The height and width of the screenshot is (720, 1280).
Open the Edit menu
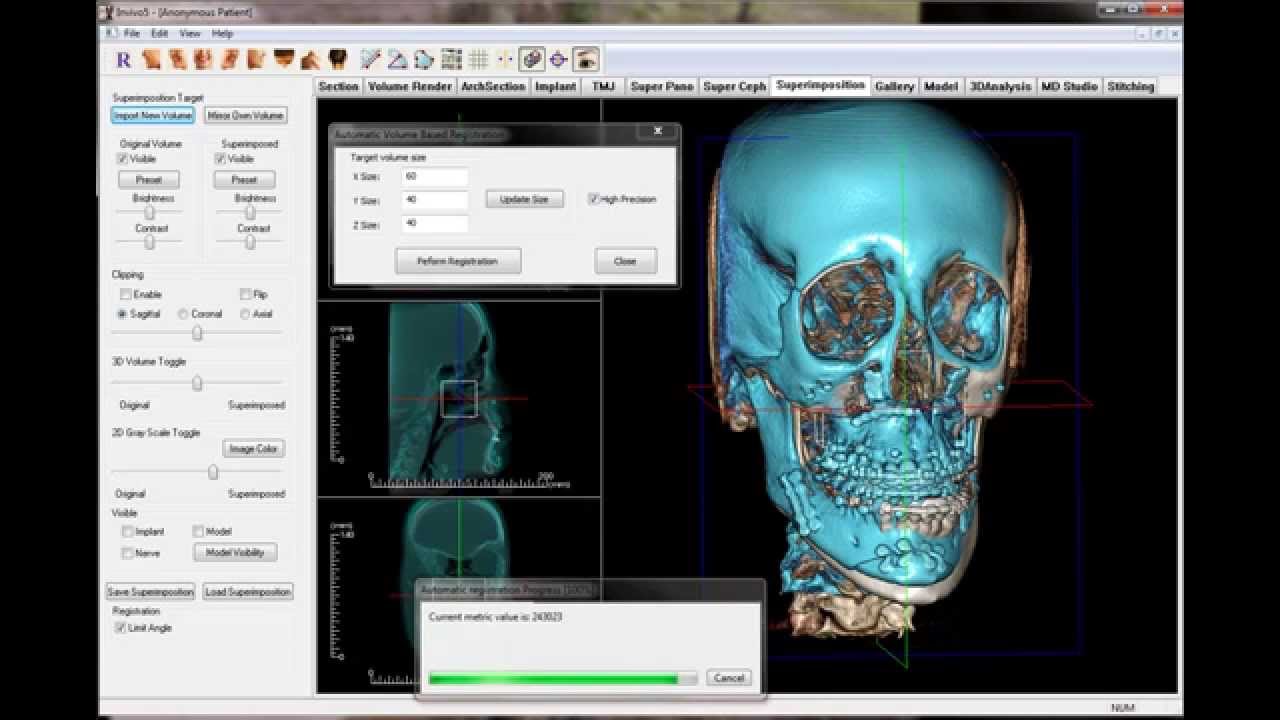point(160,33)
